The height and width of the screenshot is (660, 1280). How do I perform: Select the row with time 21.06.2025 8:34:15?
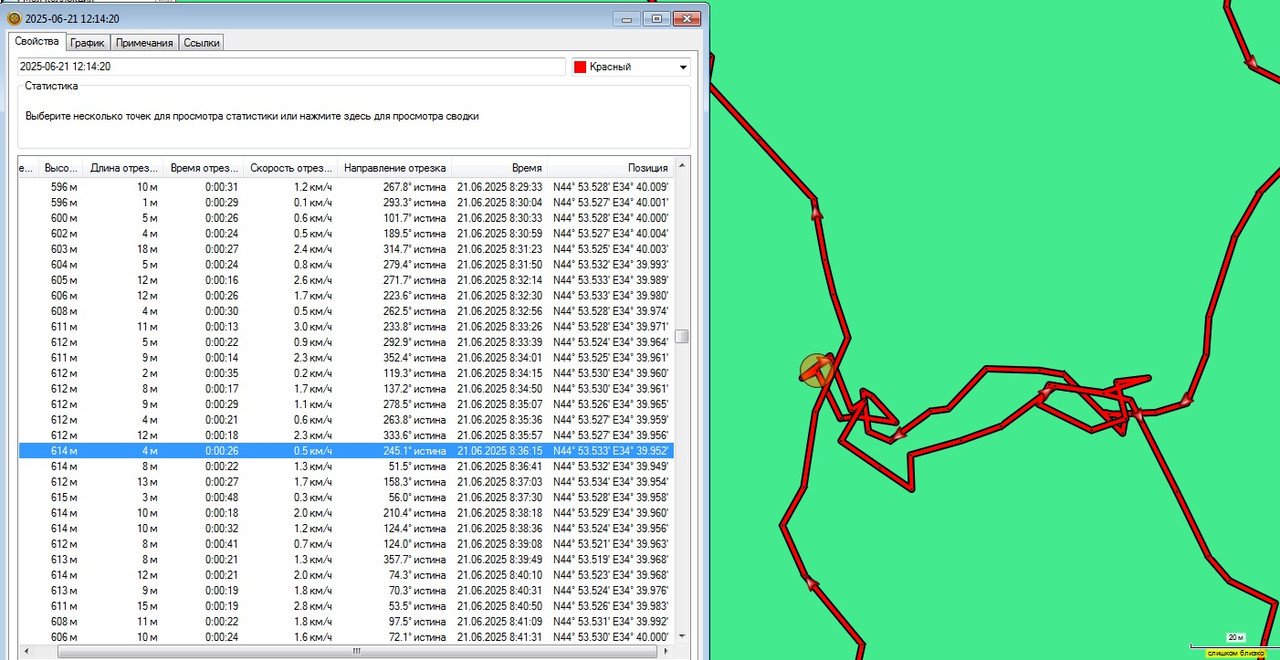pos(346,373)
